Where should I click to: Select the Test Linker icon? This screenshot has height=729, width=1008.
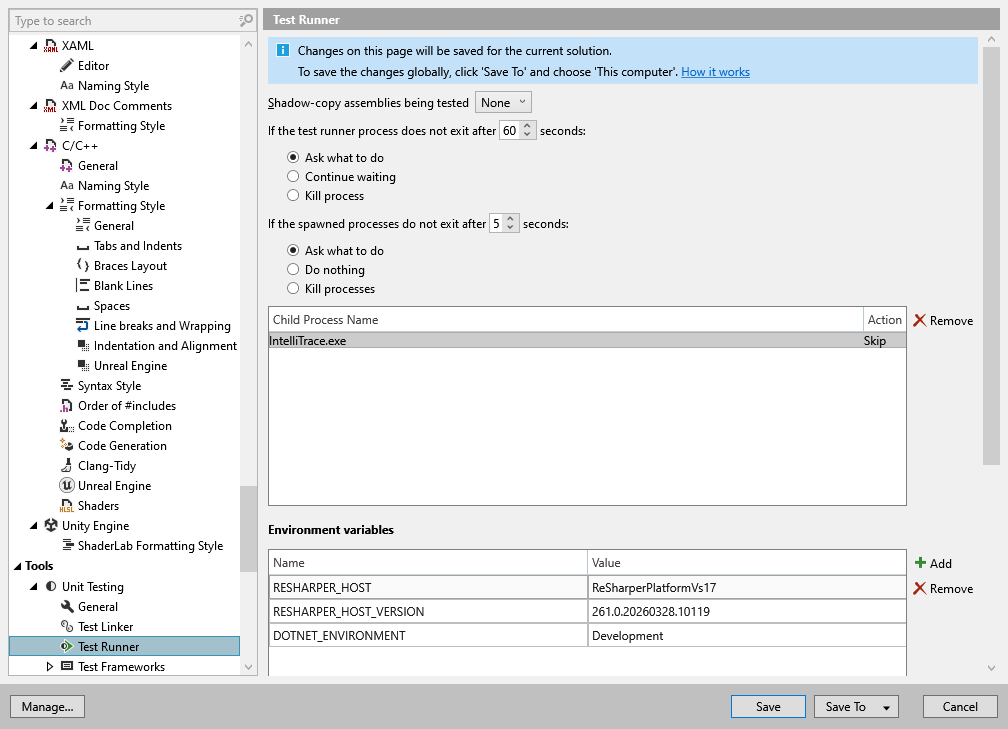69,626
